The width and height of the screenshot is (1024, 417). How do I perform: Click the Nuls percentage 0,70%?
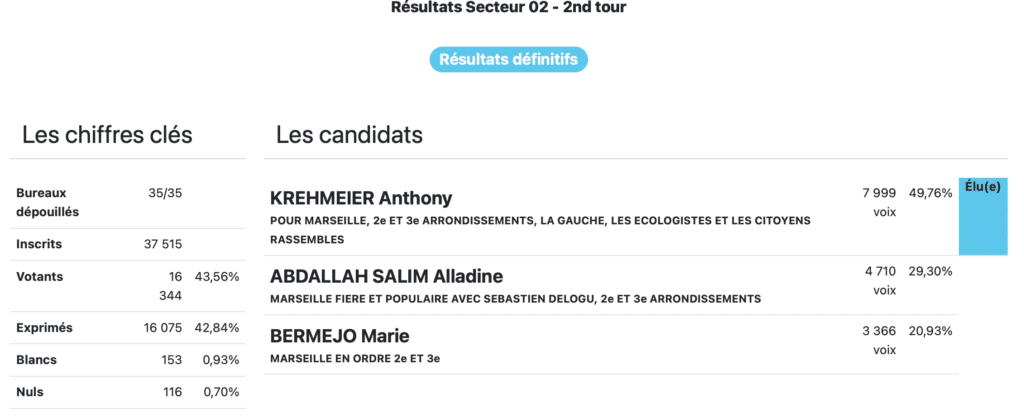click(221, 392)
